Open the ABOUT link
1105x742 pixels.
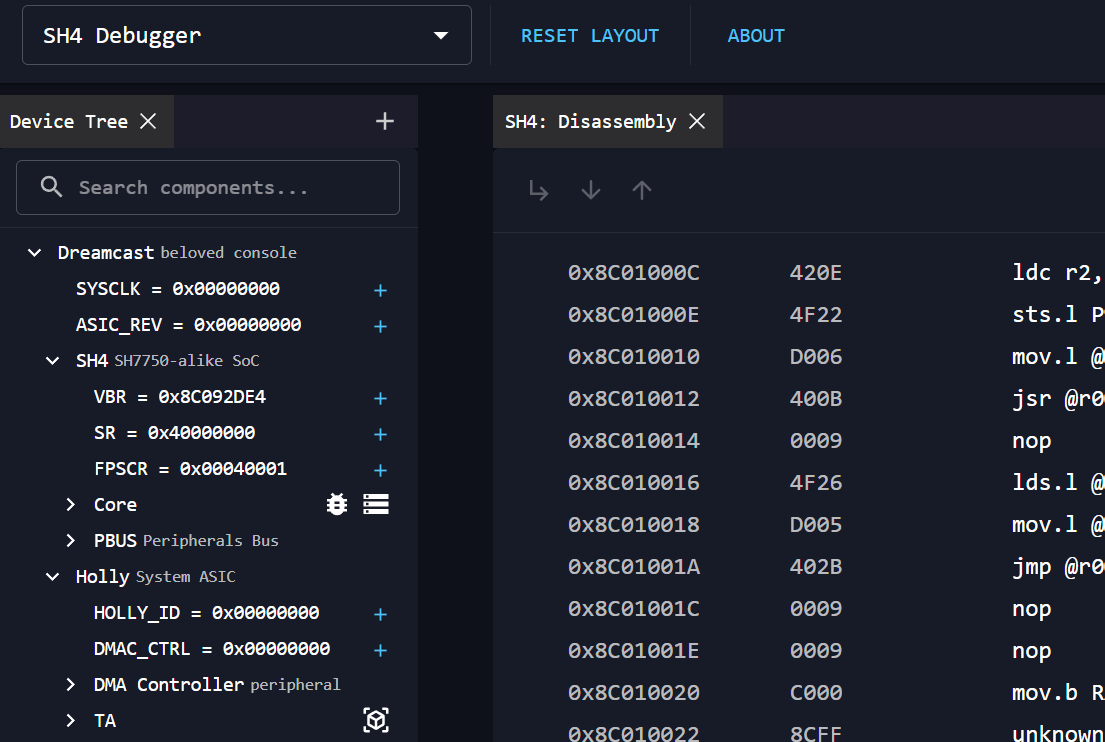coord(756,36)
